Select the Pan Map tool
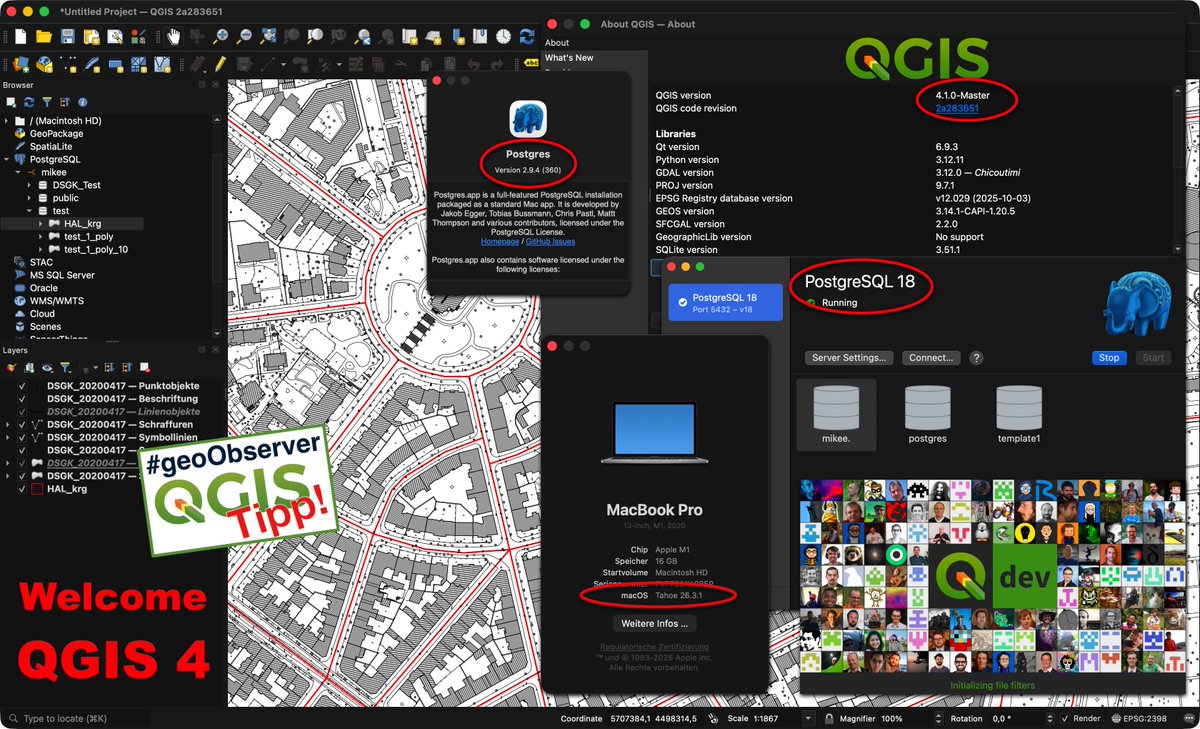This screenshot has height=729, width=1200. 171,35
